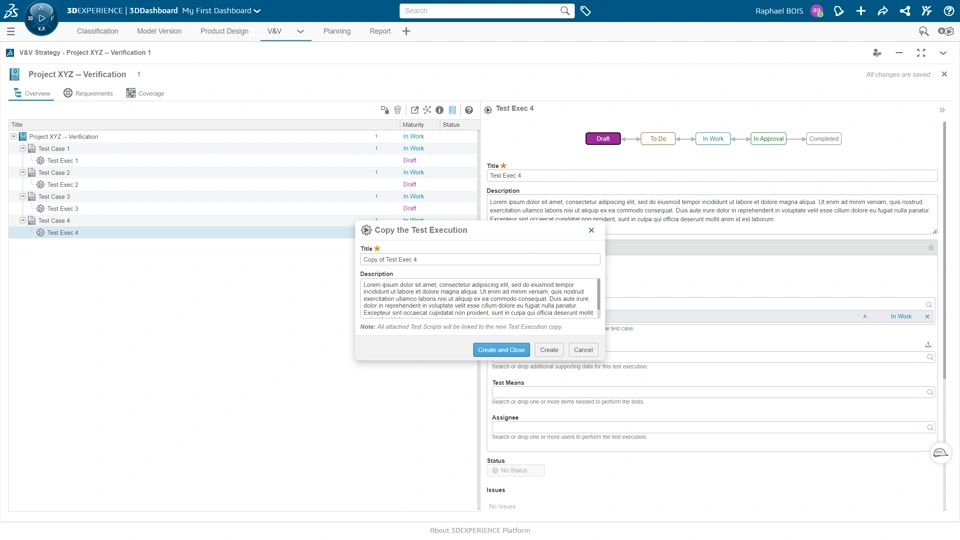Click the tag icon beside search
Screen dimensions: 960x540
tap(585, 11)
